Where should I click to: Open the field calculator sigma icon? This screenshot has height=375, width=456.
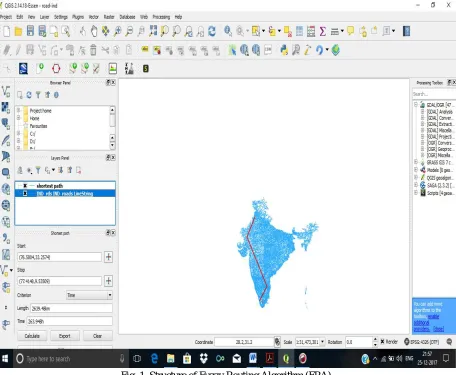(x=323, y=31)
